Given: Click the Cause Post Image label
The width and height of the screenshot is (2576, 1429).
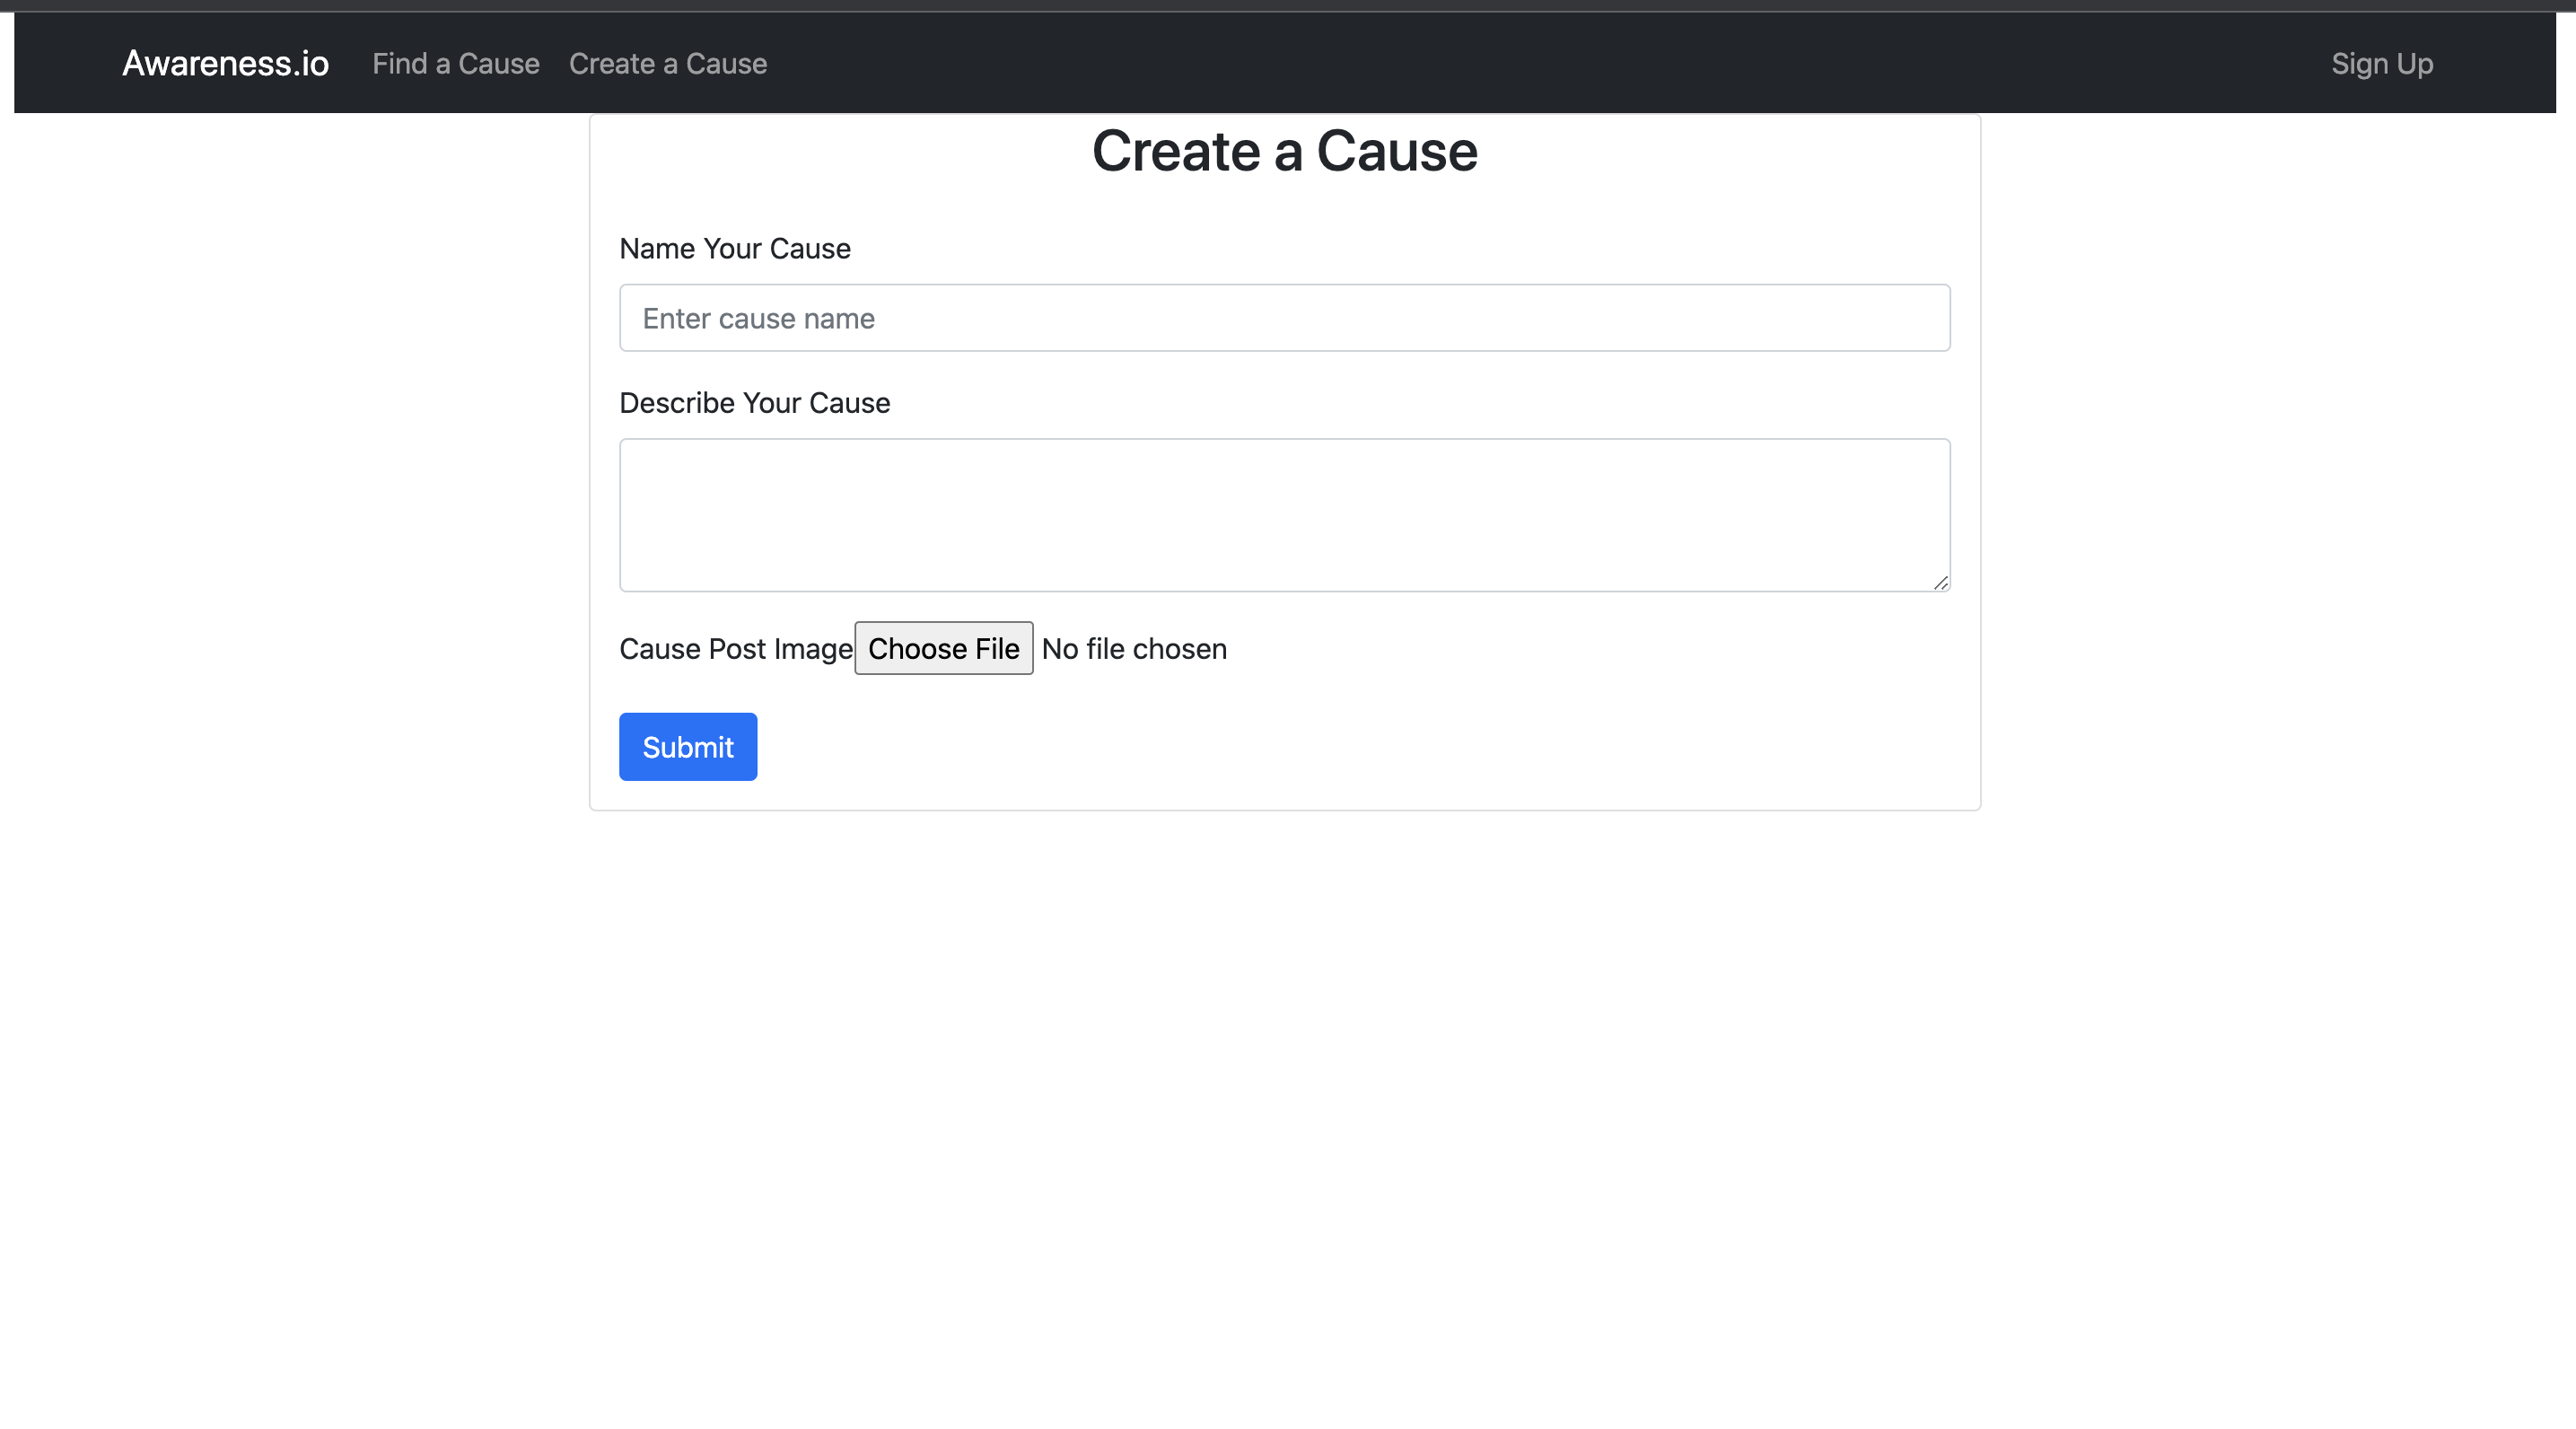Looking at the screenshot, I should tap(735, 648).
